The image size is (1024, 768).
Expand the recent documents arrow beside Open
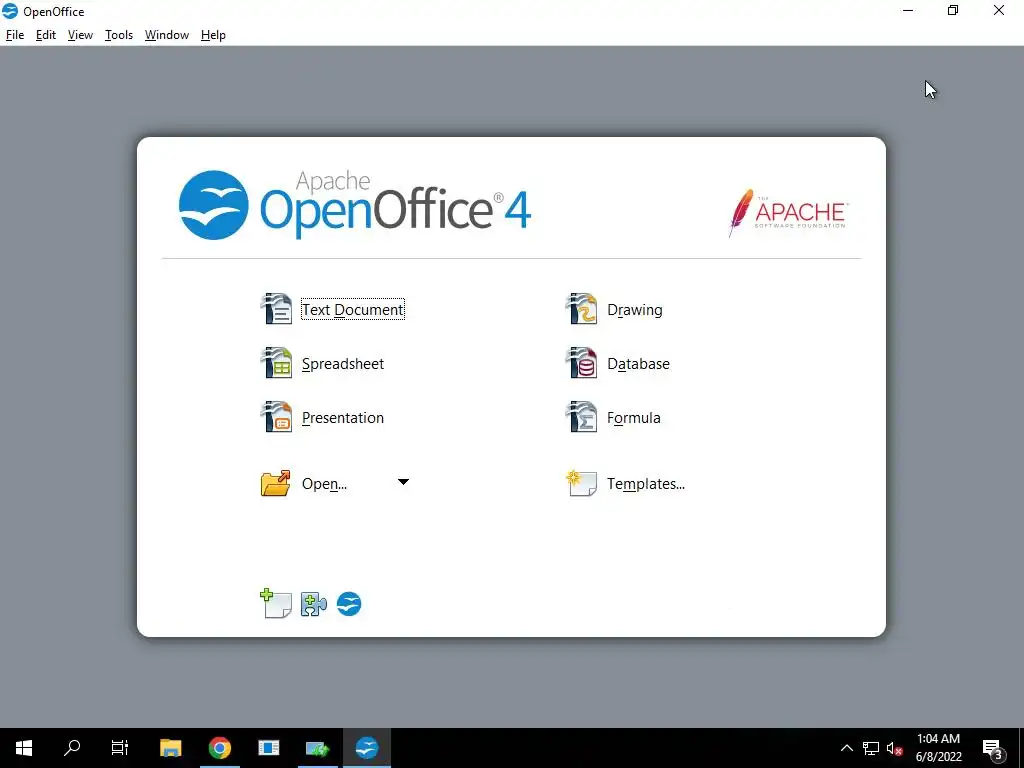(403, 482)
